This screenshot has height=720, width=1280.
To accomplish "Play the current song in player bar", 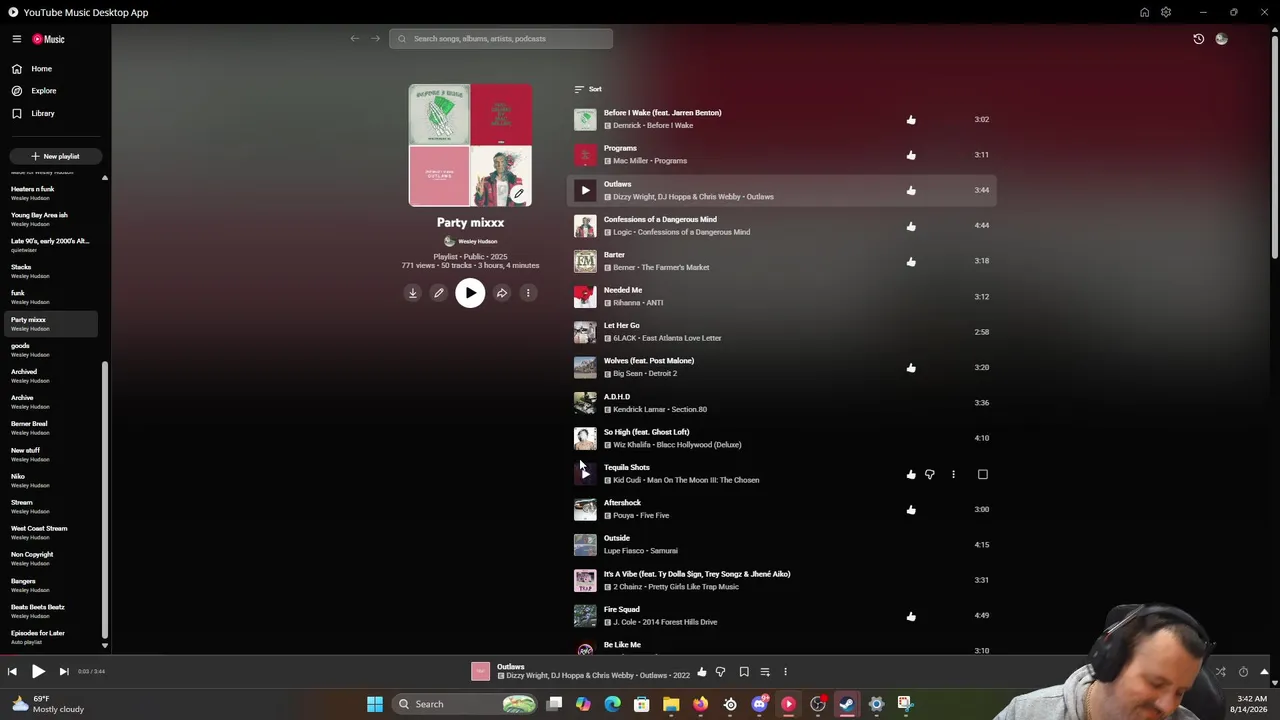I will (38, 672).
